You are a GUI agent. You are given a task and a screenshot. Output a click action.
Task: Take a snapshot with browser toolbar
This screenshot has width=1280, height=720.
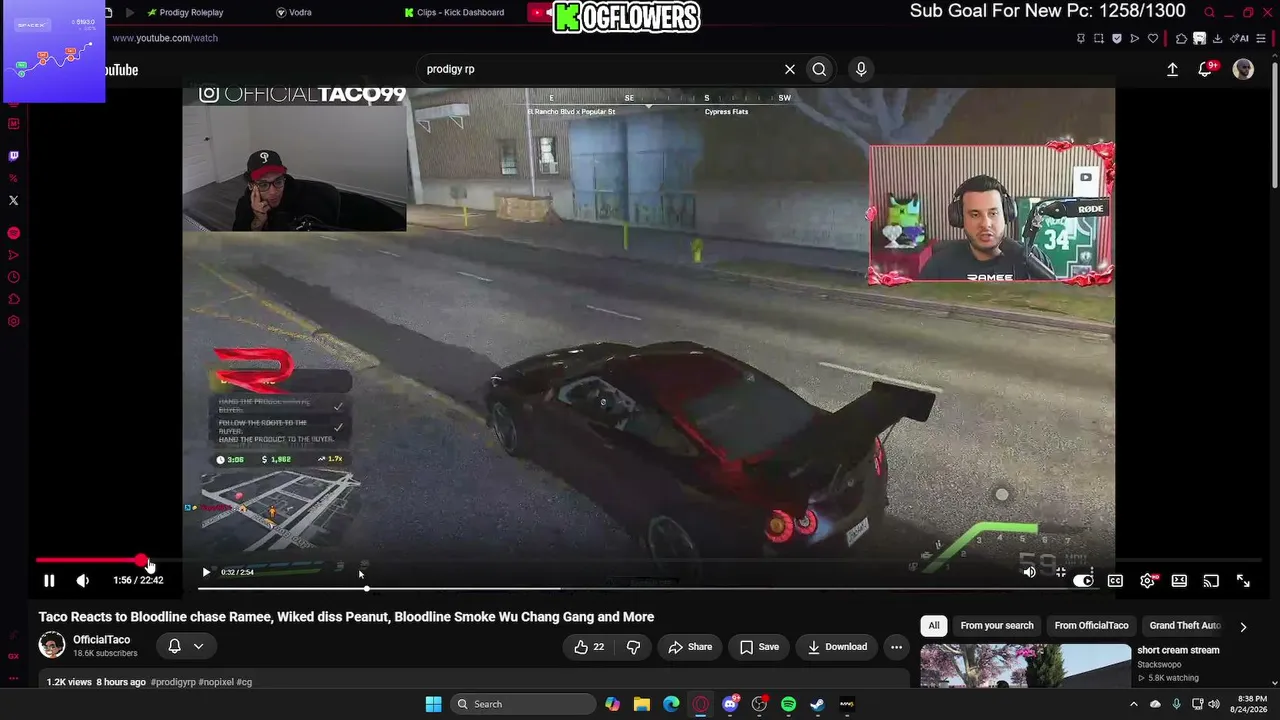1098,38
